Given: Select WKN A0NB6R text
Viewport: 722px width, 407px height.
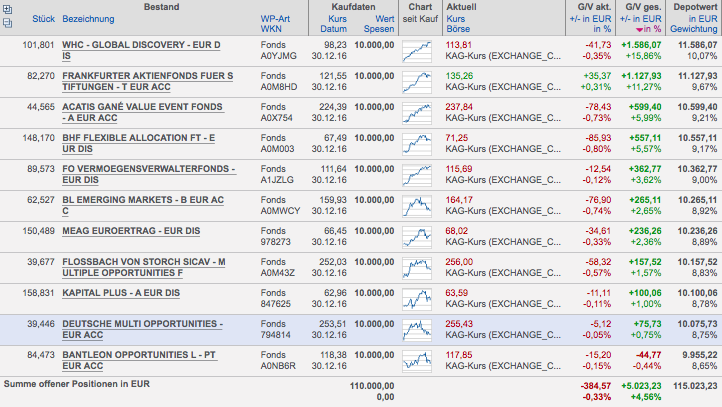Looking at the screenshot, I should (x=278, y=366).
